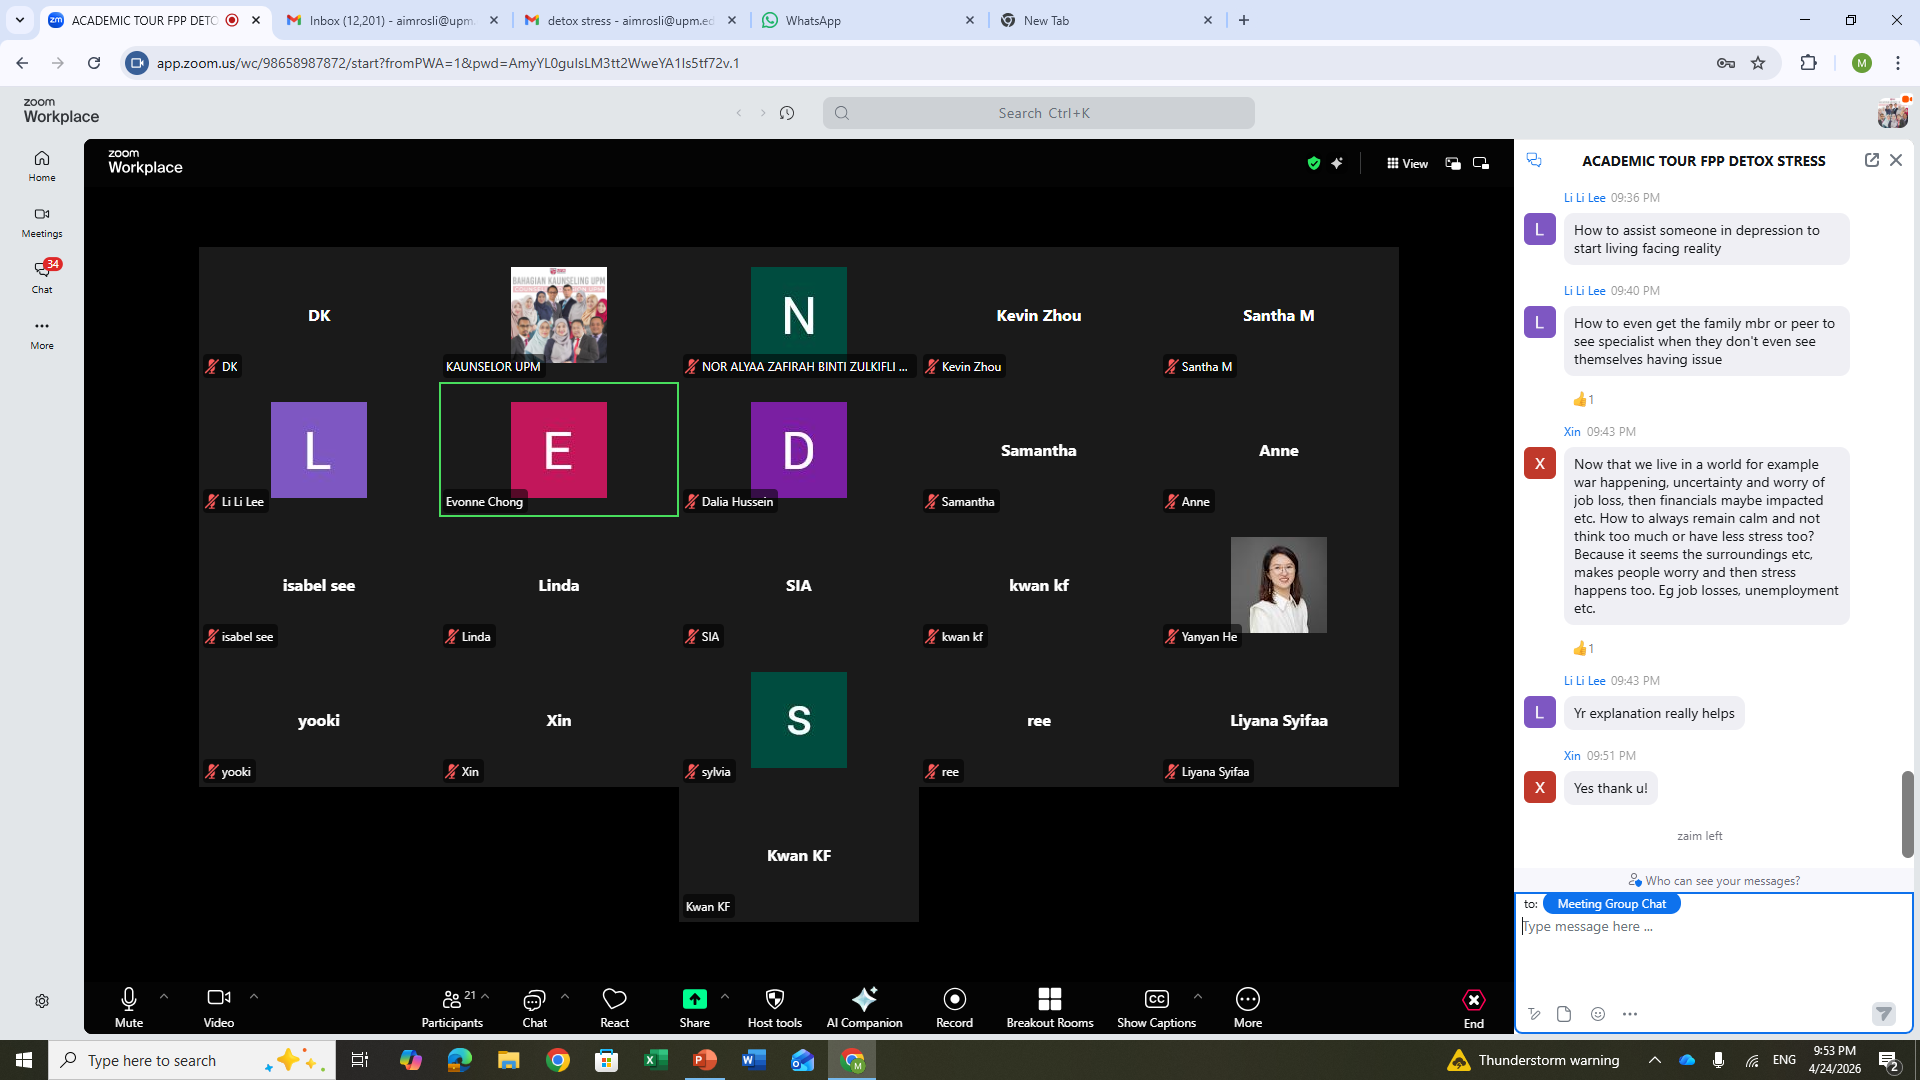The width and height of the screenshot is (1920, 1080).
Task: Attach a file in chat composer
Action: click(x=1565, y=1014)
